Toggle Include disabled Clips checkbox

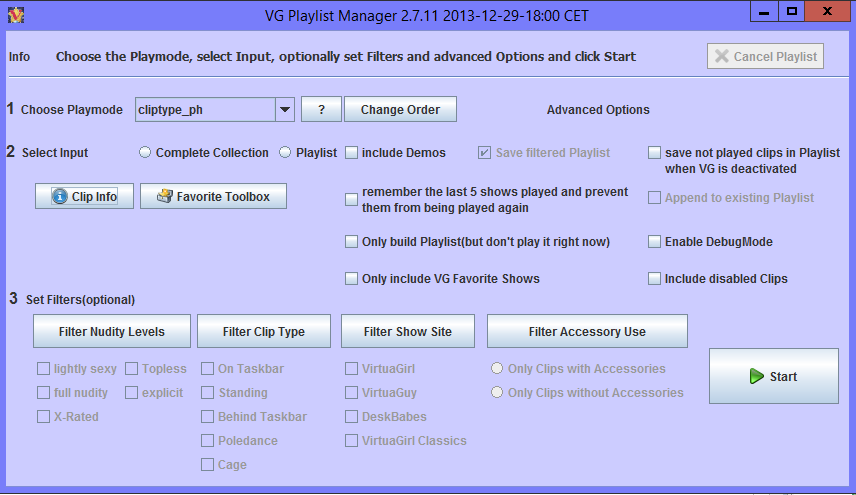[x=654, y=279]
